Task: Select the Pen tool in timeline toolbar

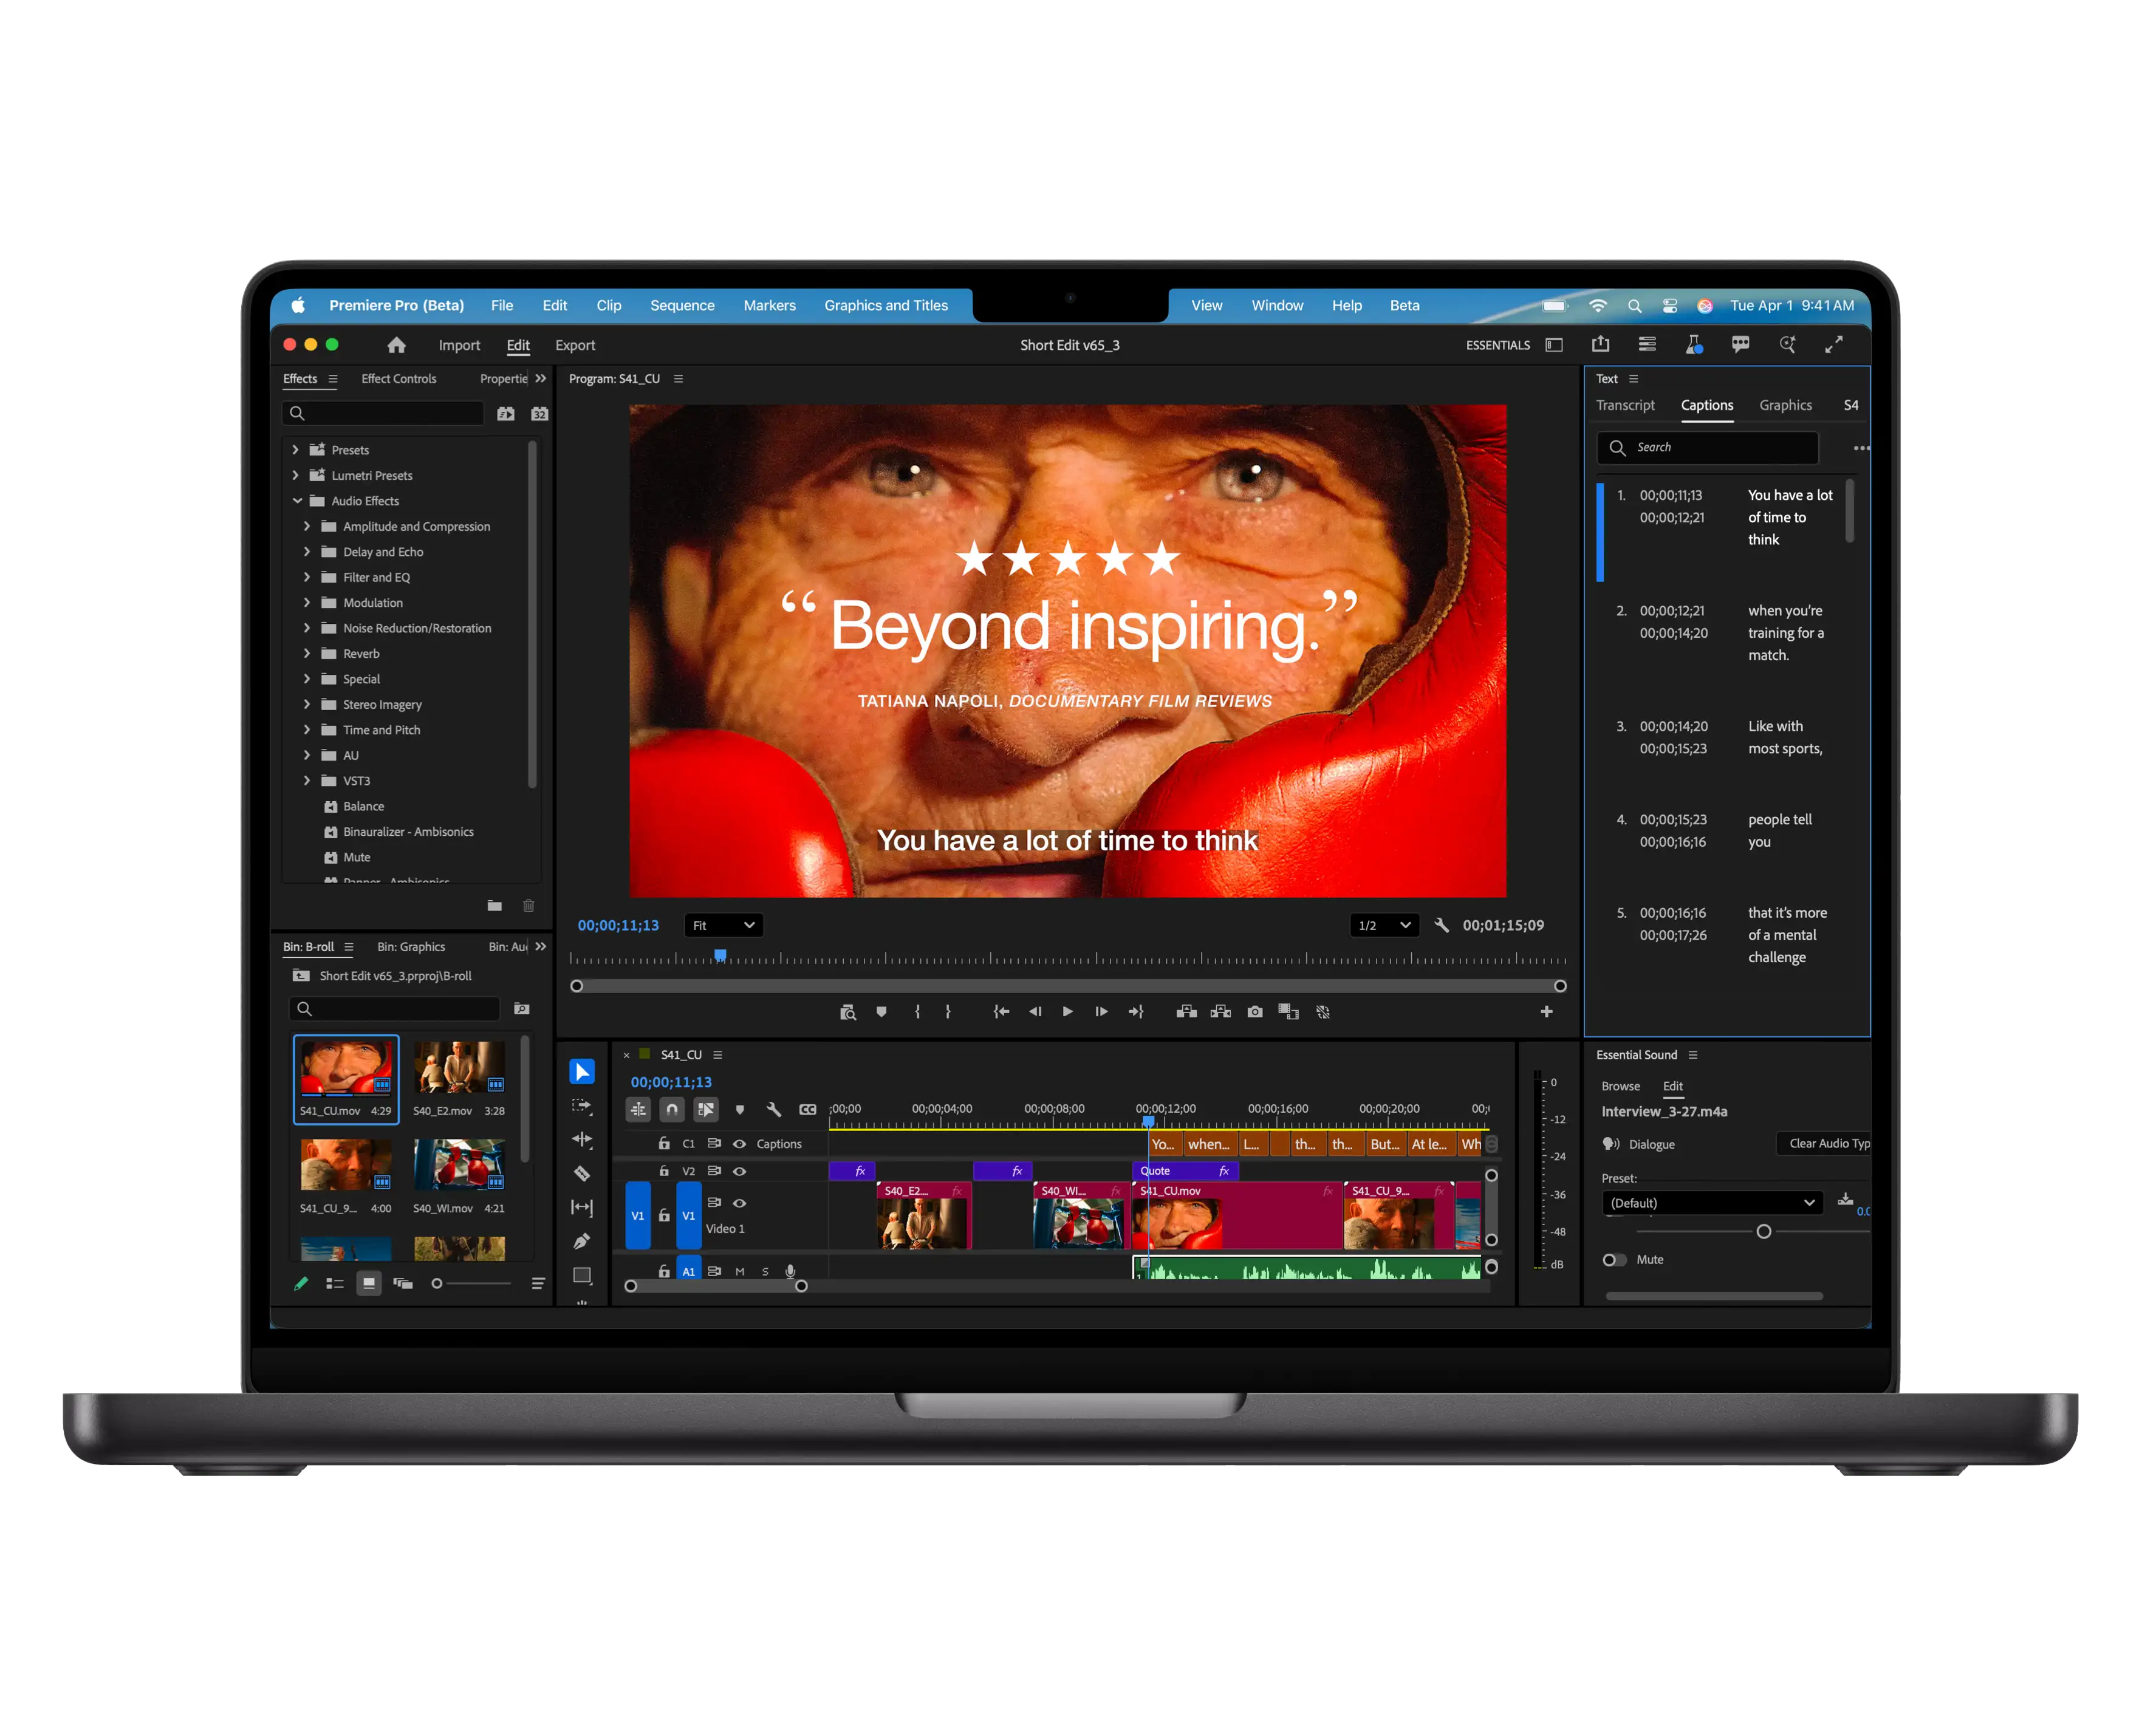Action: click(582, 1241)
